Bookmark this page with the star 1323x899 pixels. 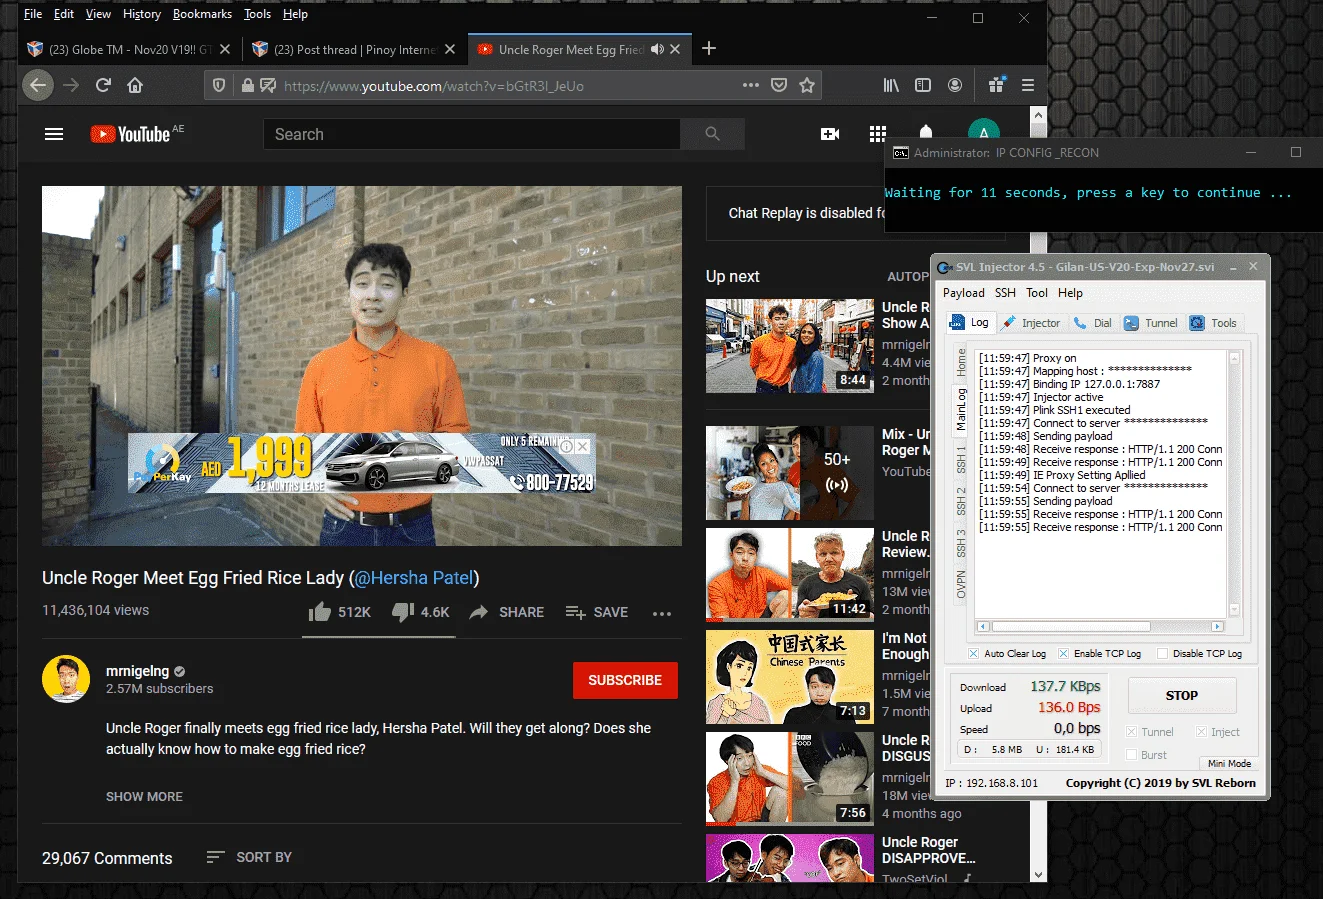pos(807,85)
